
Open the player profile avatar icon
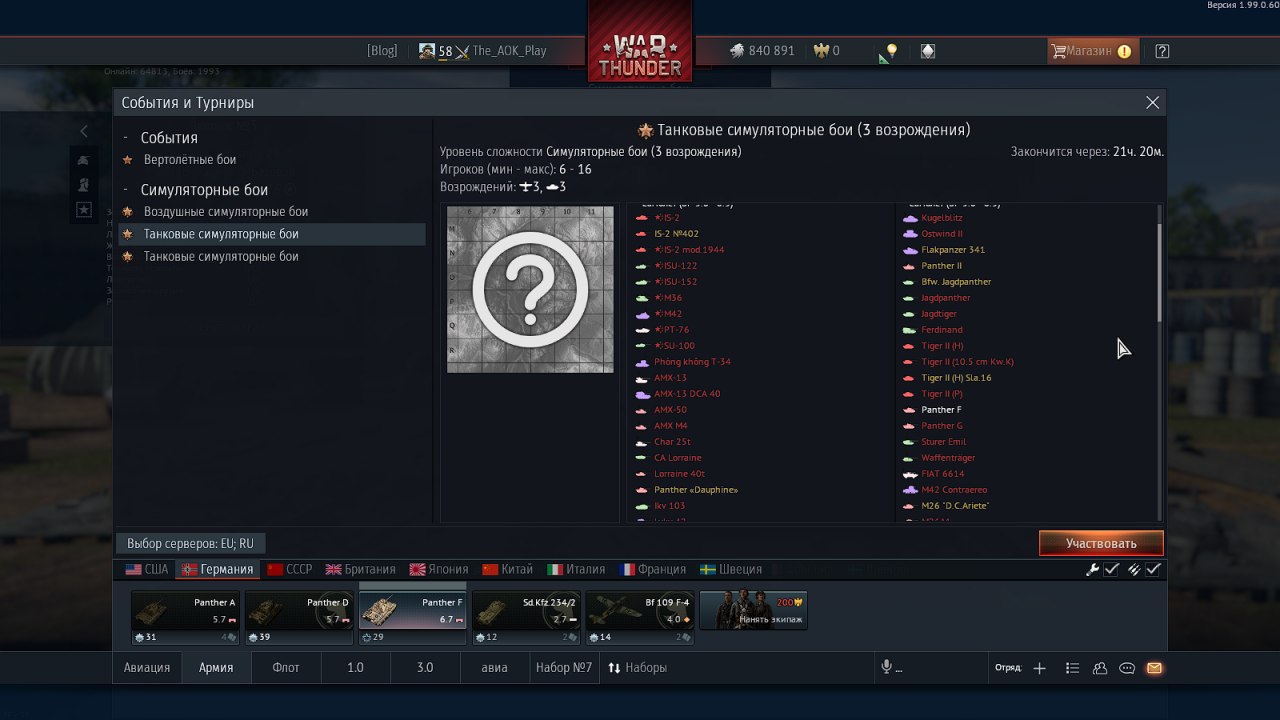(427, 51)
